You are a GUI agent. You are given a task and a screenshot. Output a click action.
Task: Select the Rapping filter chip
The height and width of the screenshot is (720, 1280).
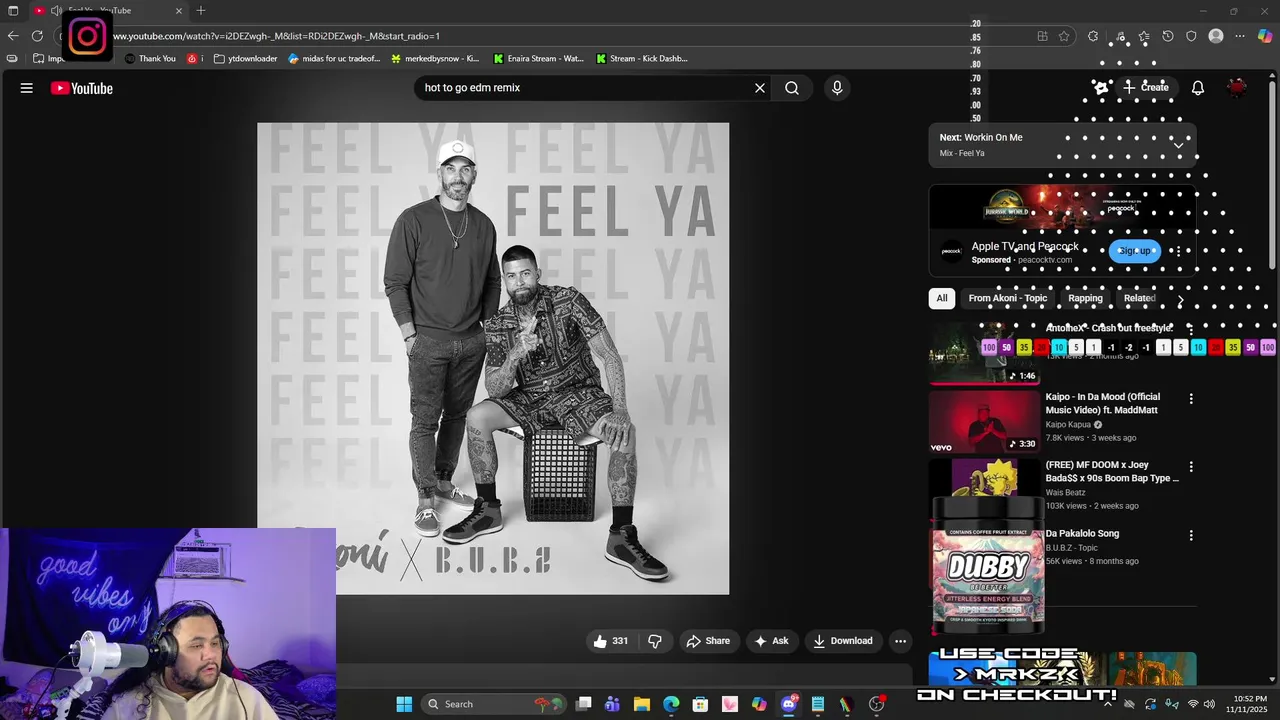point(1085,298)
